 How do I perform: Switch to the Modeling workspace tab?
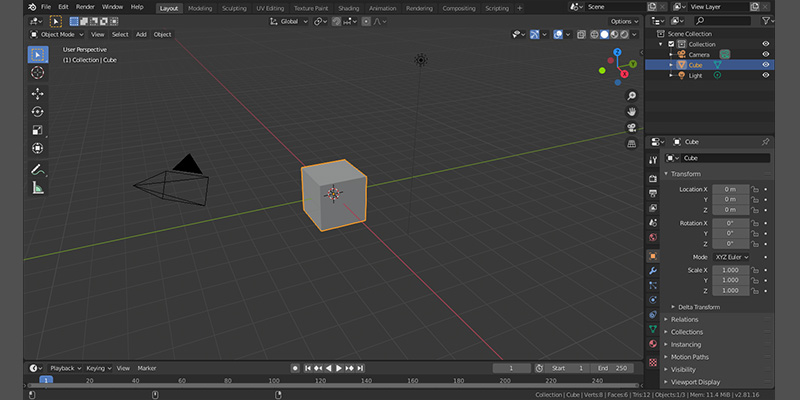tap(200, 8)
